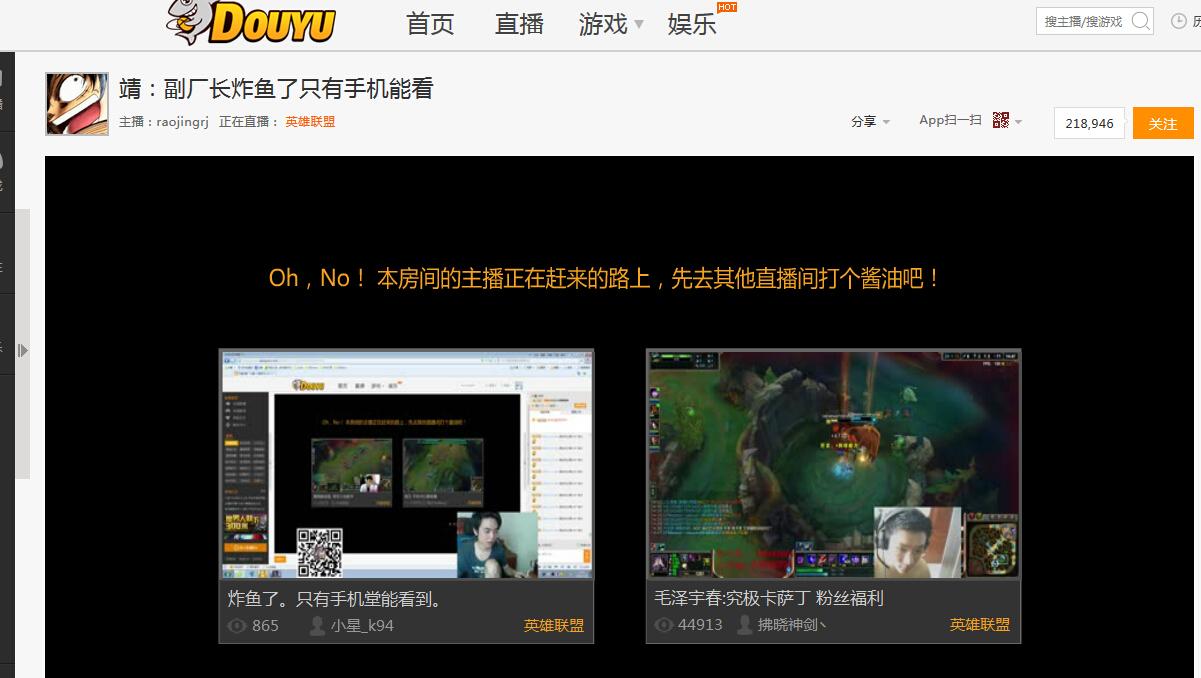The height and width of the screenshot is (678, 1201).
Task: Click the QR code icon beside App扫一扫
Action: [x=1001, y=120]
